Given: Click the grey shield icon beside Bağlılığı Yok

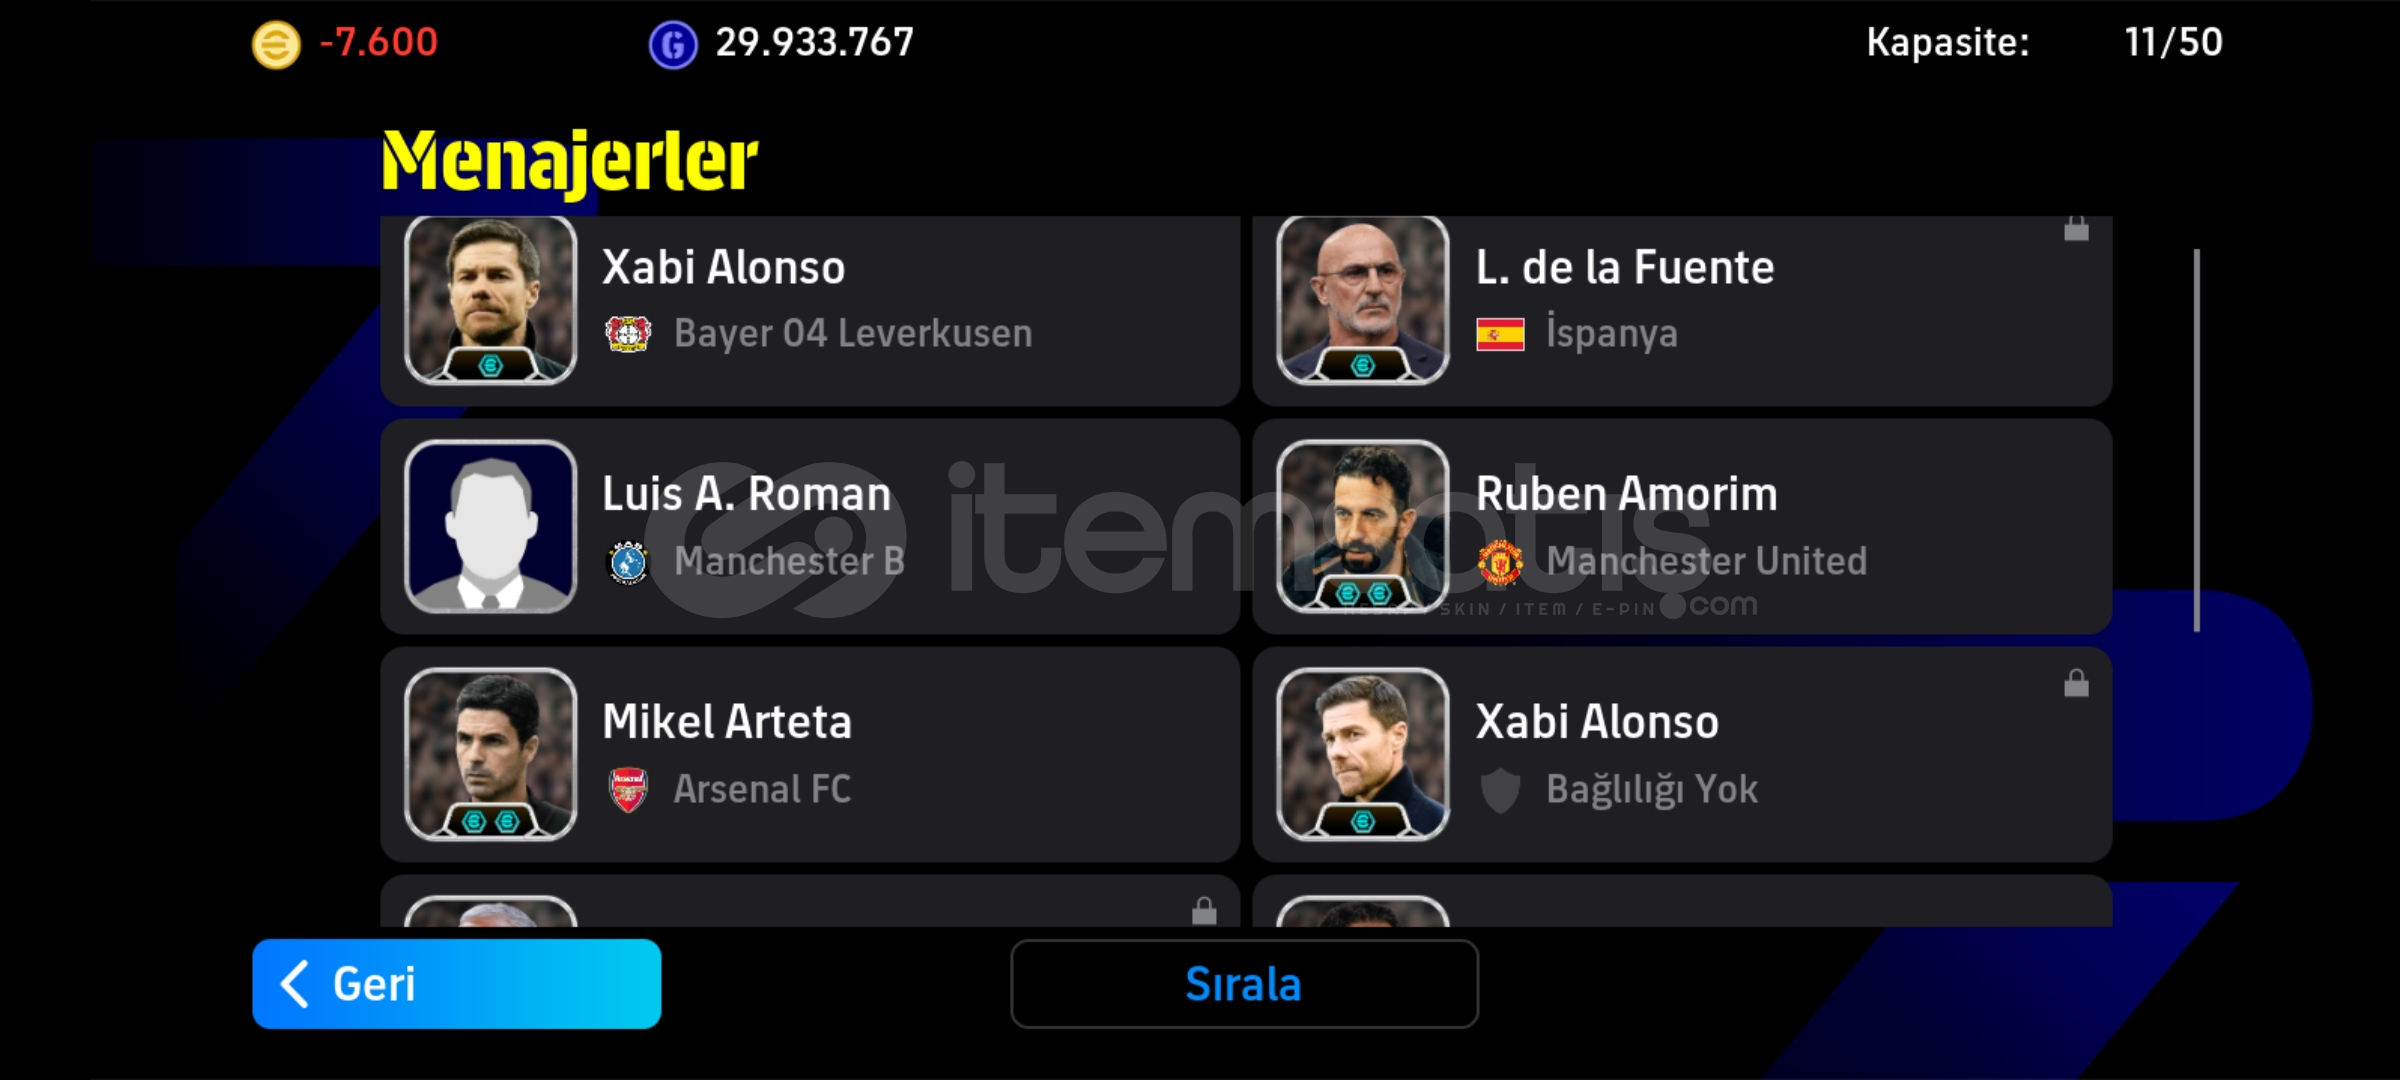Looking at the screenshot, I should click(x=1500, y=790).
